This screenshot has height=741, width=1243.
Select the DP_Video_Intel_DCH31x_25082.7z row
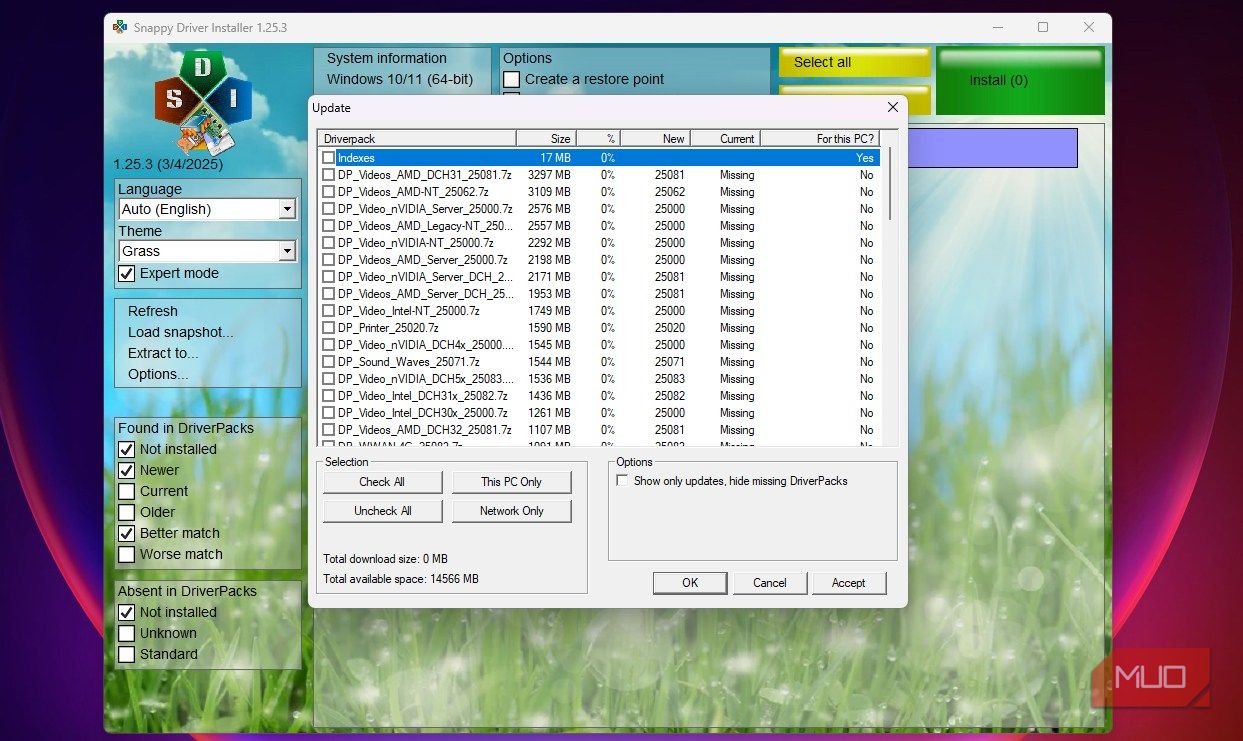click(x=600, y=396)
